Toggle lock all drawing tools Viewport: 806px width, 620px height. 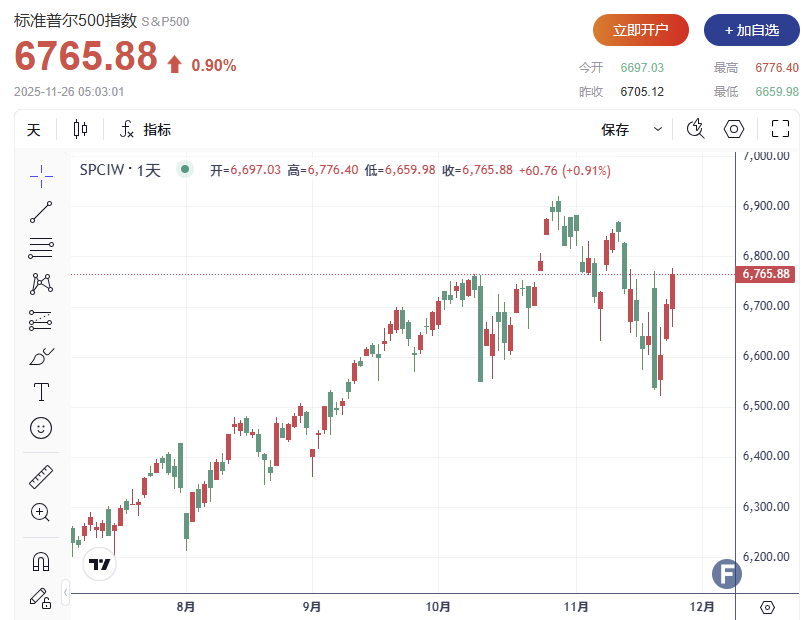point(41,598)
